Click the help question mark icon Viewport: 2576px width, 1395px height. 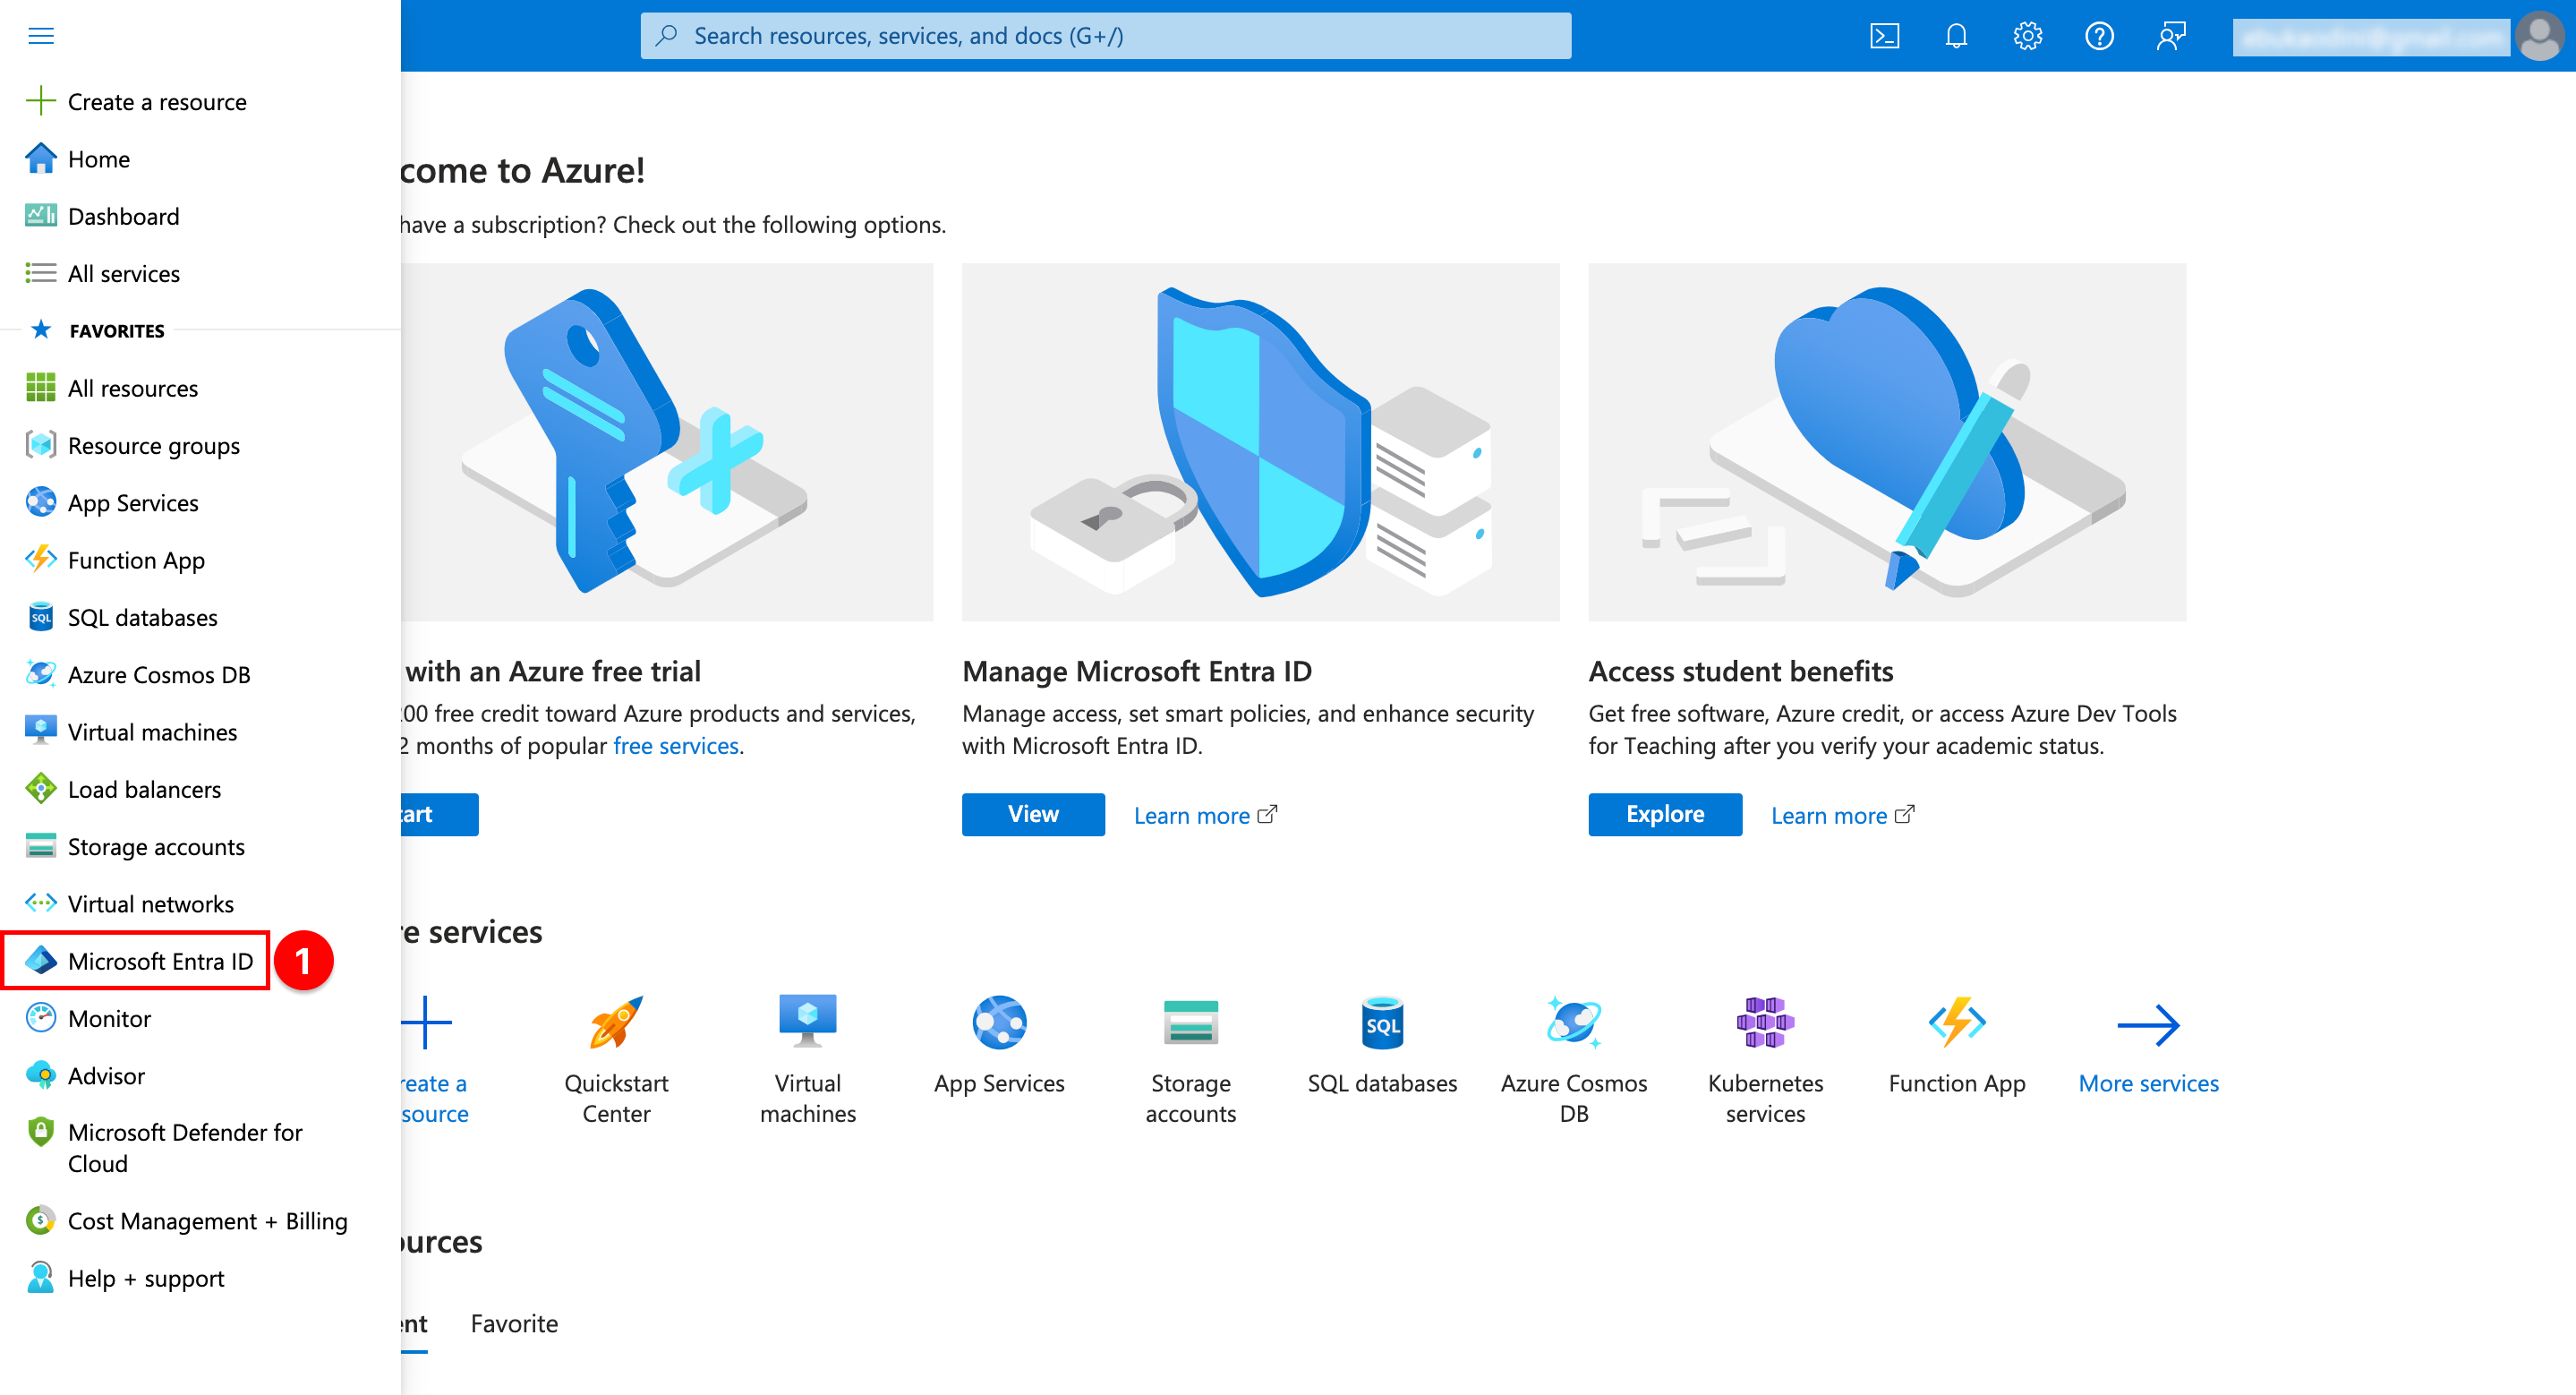click(x=2099, y=36)
